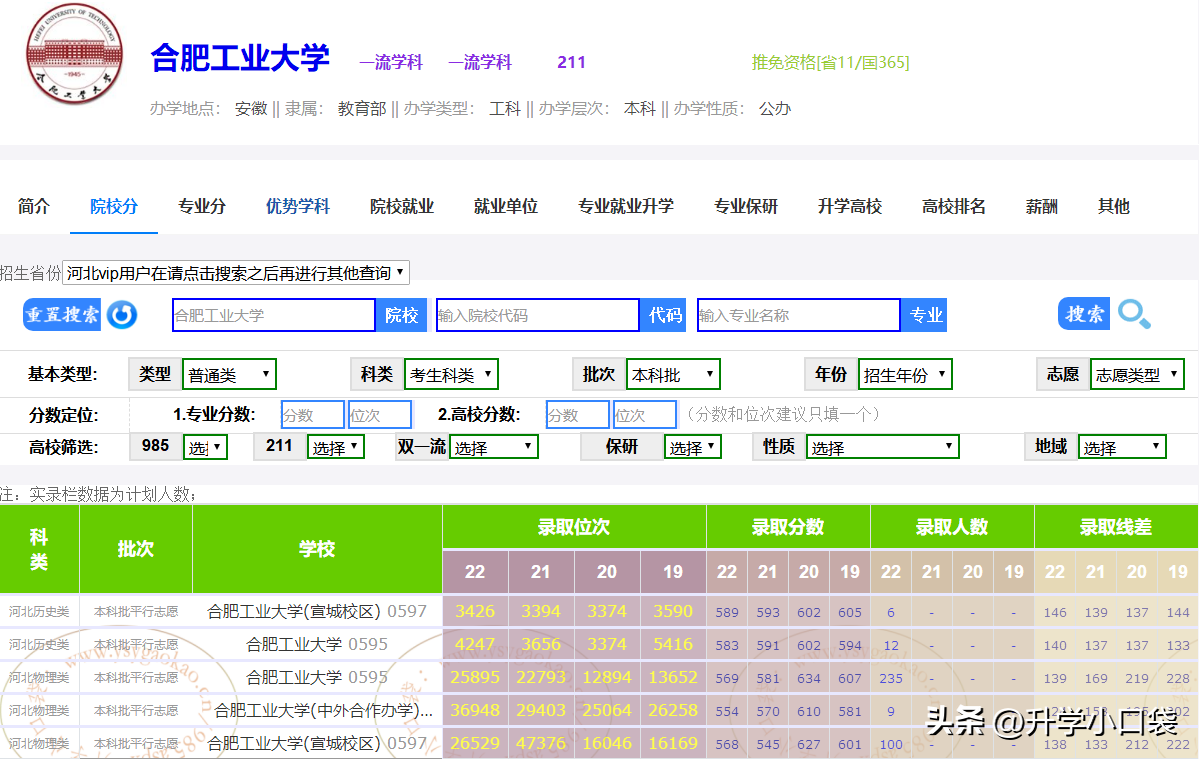Click the first 一流学科 link
The width and height of the screenshot is (1199, 759).
pos(391,63)
